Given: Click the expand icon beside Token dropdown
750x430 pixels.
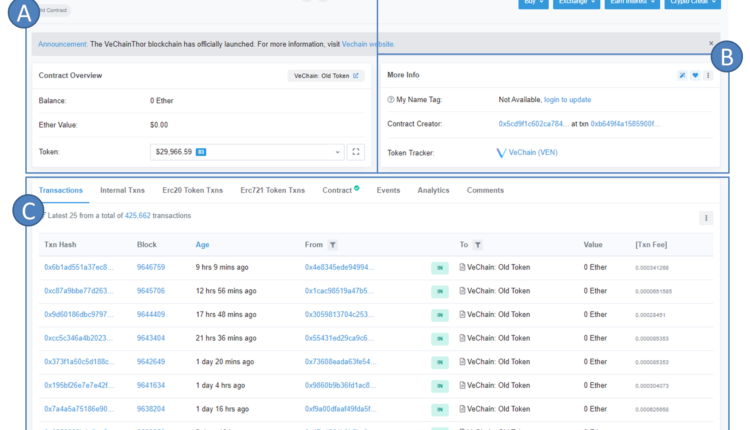Looking at the screenshot, I should tap(356, 152).
